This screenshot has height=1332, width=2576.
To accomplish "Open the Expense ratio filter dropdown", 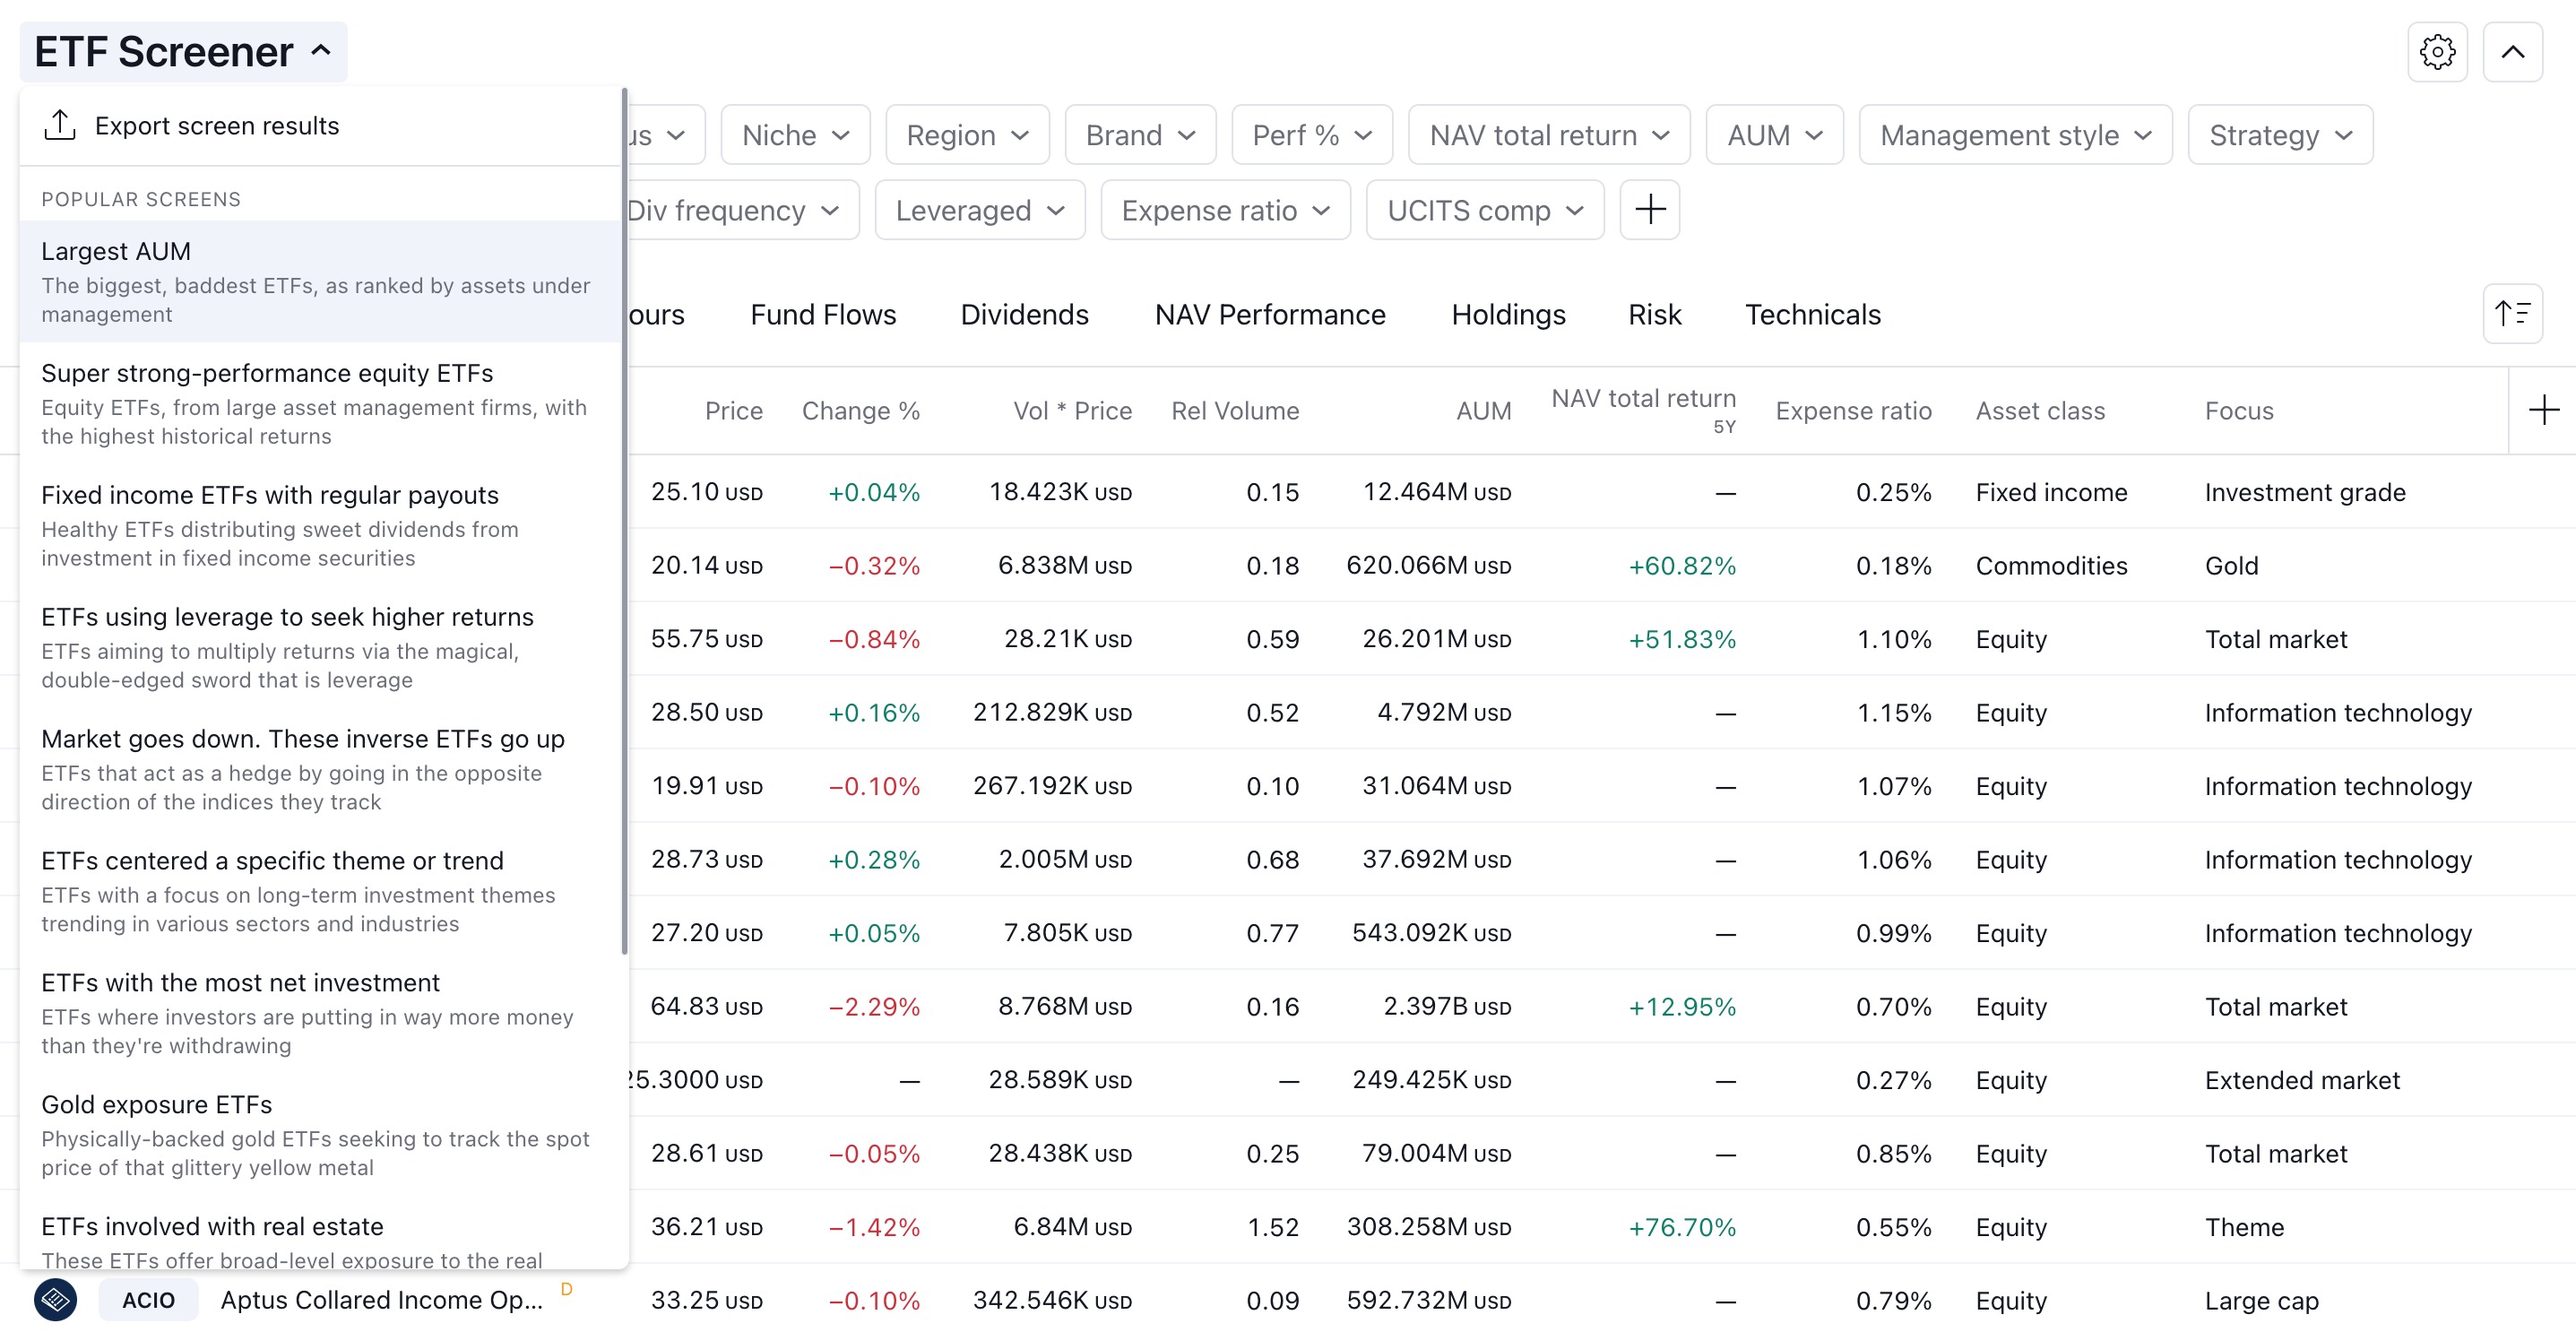I will point(1225,210).
